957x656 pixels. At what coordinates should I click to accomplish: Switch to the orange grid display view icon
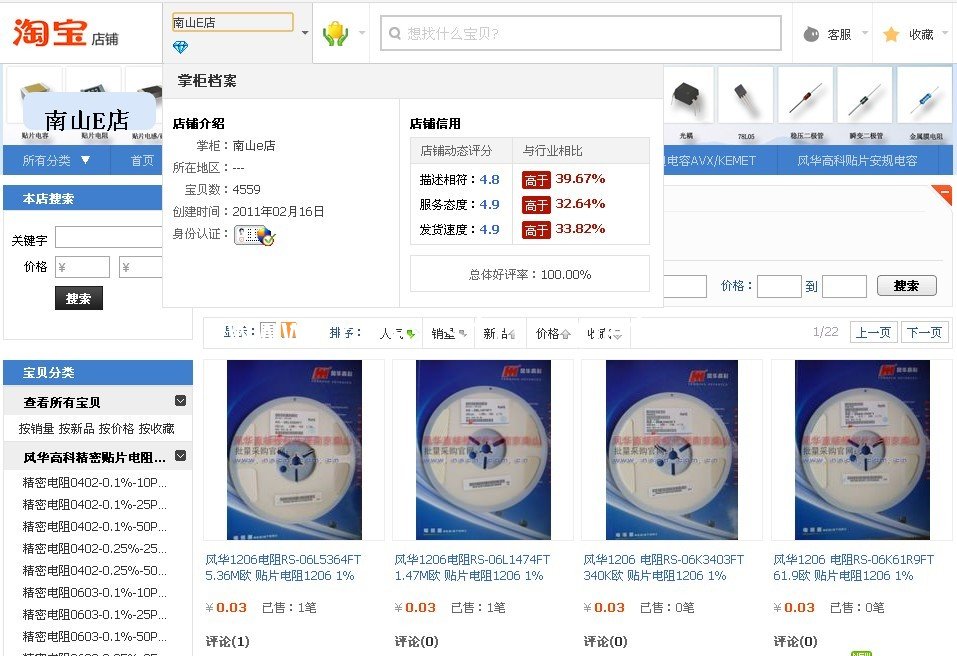[x=289, y=331]
